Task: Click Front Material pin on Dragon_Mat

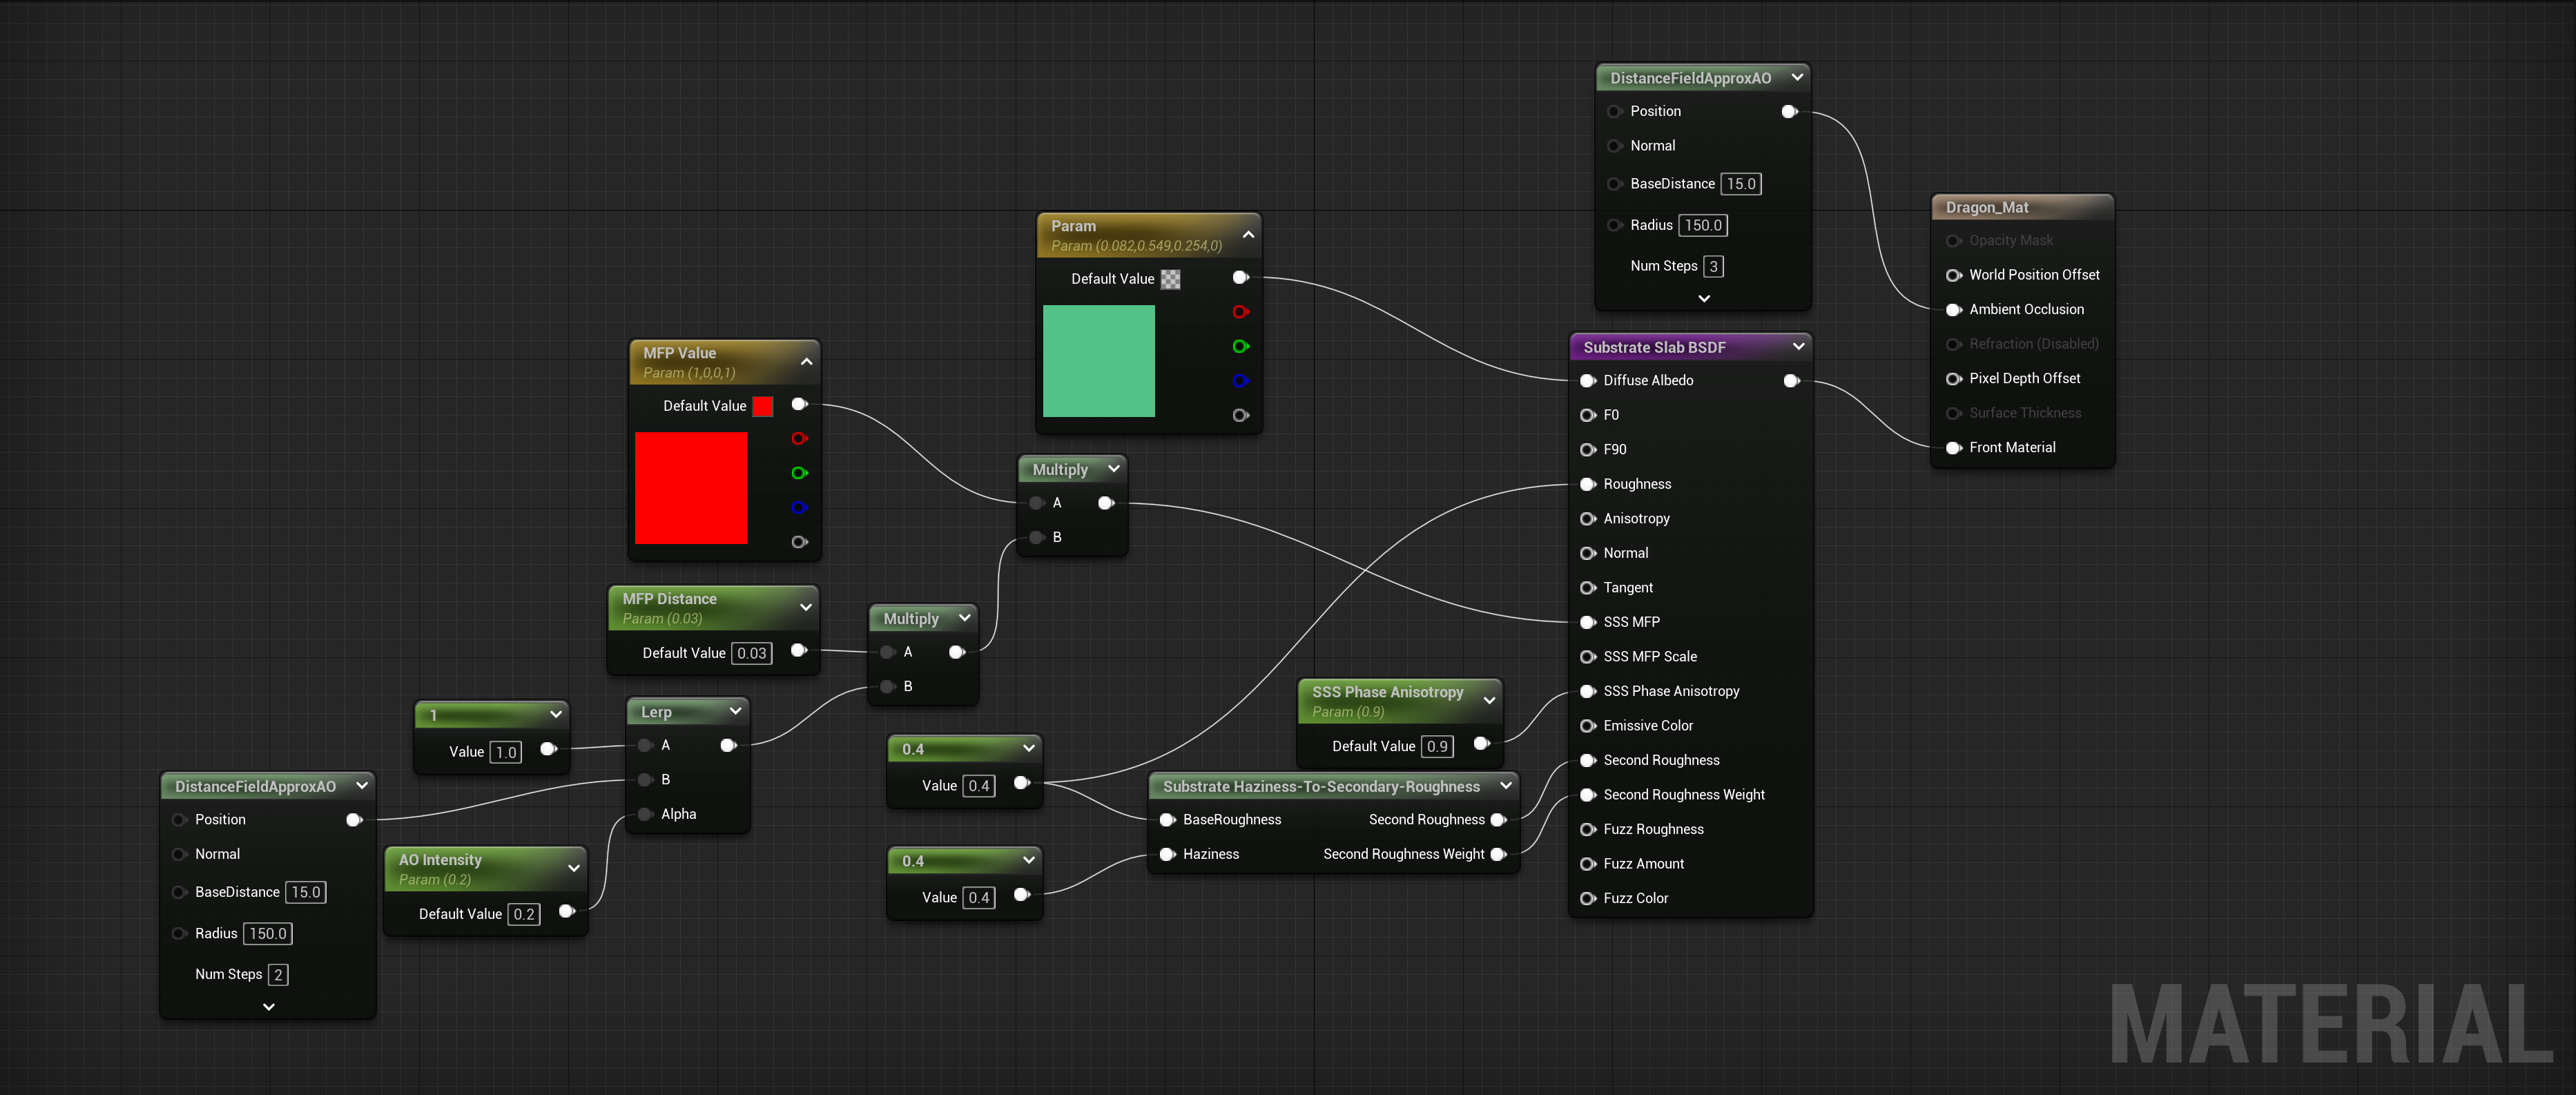Action: click(x=1953, y=448)
